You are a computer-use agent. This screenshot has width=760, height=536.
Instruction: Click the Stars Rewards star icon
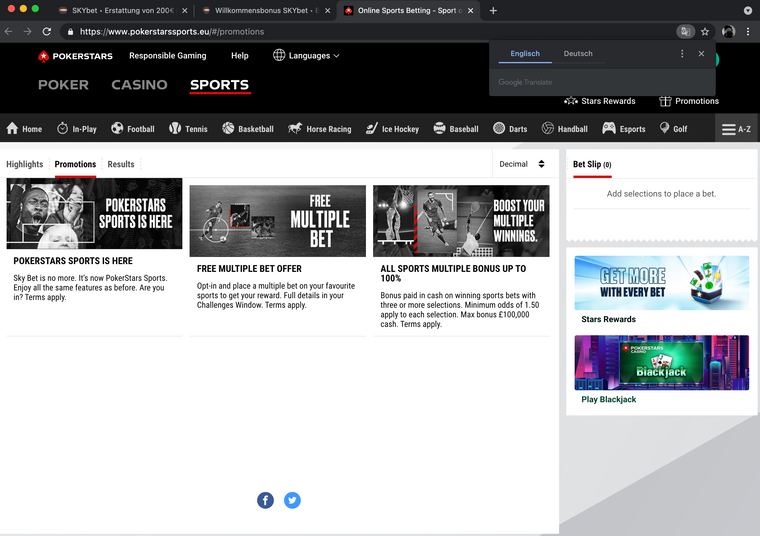click(571, 101)
